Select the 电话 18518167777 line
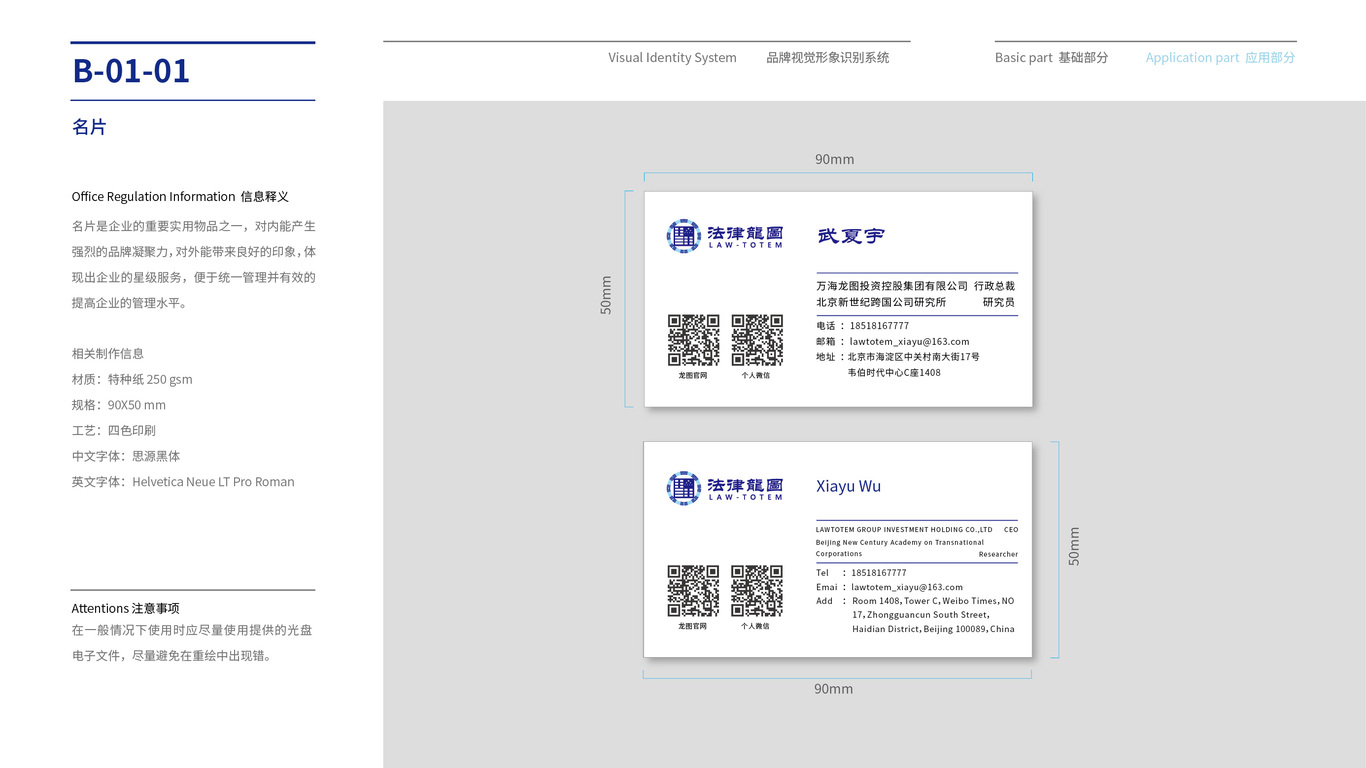The height and width of the screenshot is (768, 1366). [x=862, y=326]
